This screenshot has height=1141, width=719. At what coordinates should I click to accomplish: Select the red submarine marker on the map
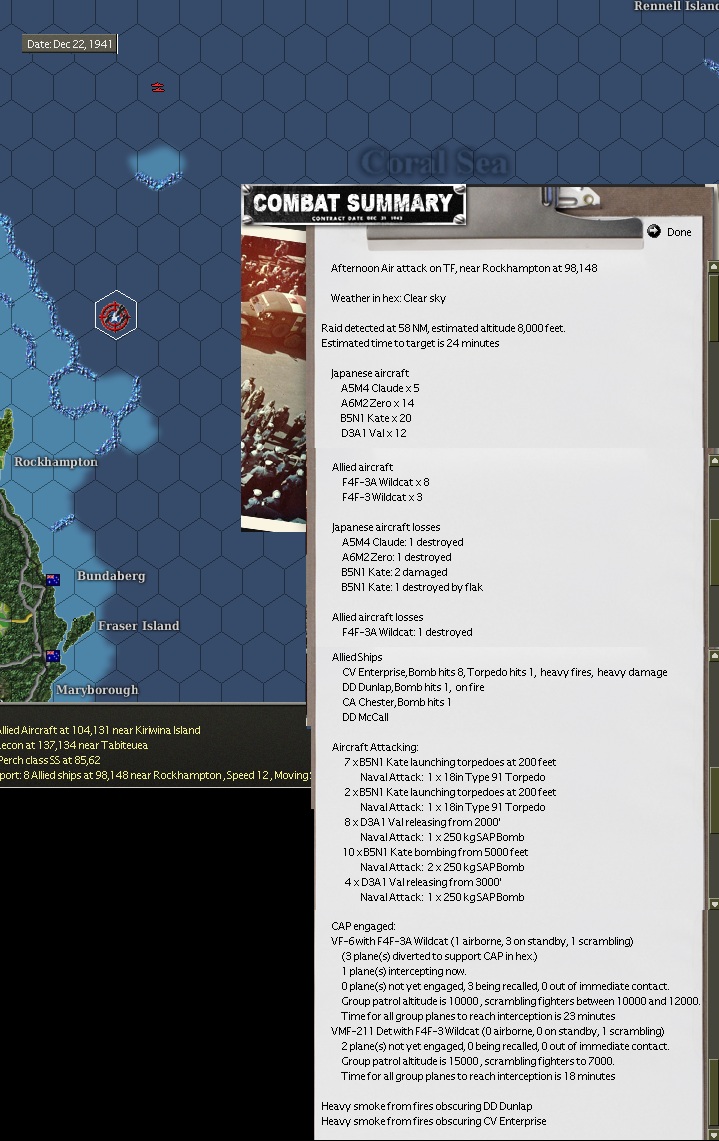(x=157, y=87)
